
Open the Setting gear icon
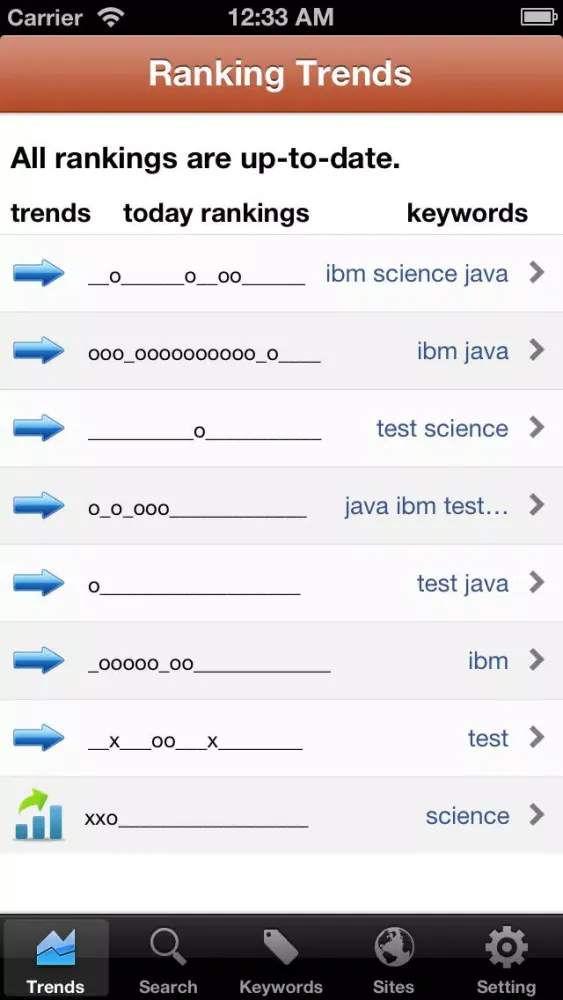506,947
